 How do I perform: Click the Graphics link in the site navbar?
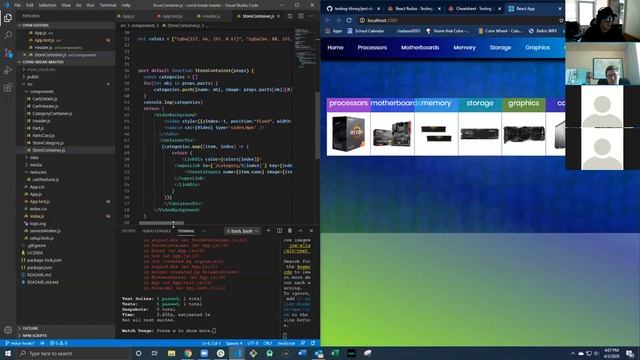pos(538,48)
